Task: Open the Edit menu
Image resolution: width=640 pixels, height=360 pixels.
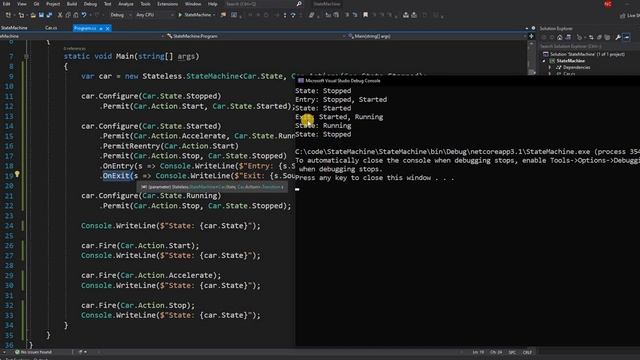Action: point(7,4)
